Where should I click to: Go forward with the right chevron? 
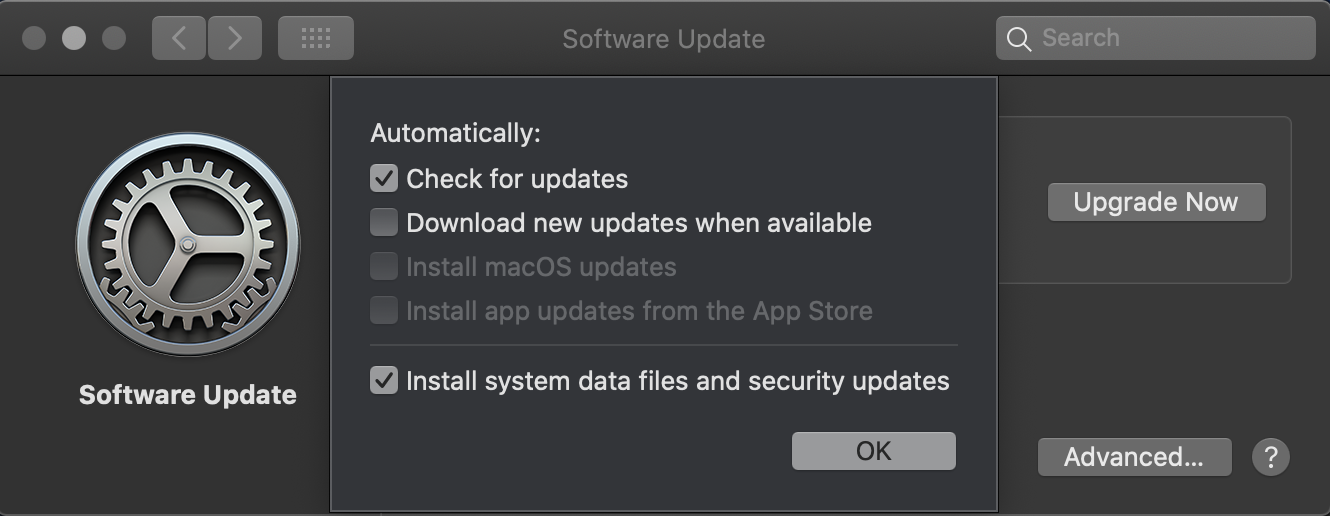pyautogui.click(x=235, y=39)
